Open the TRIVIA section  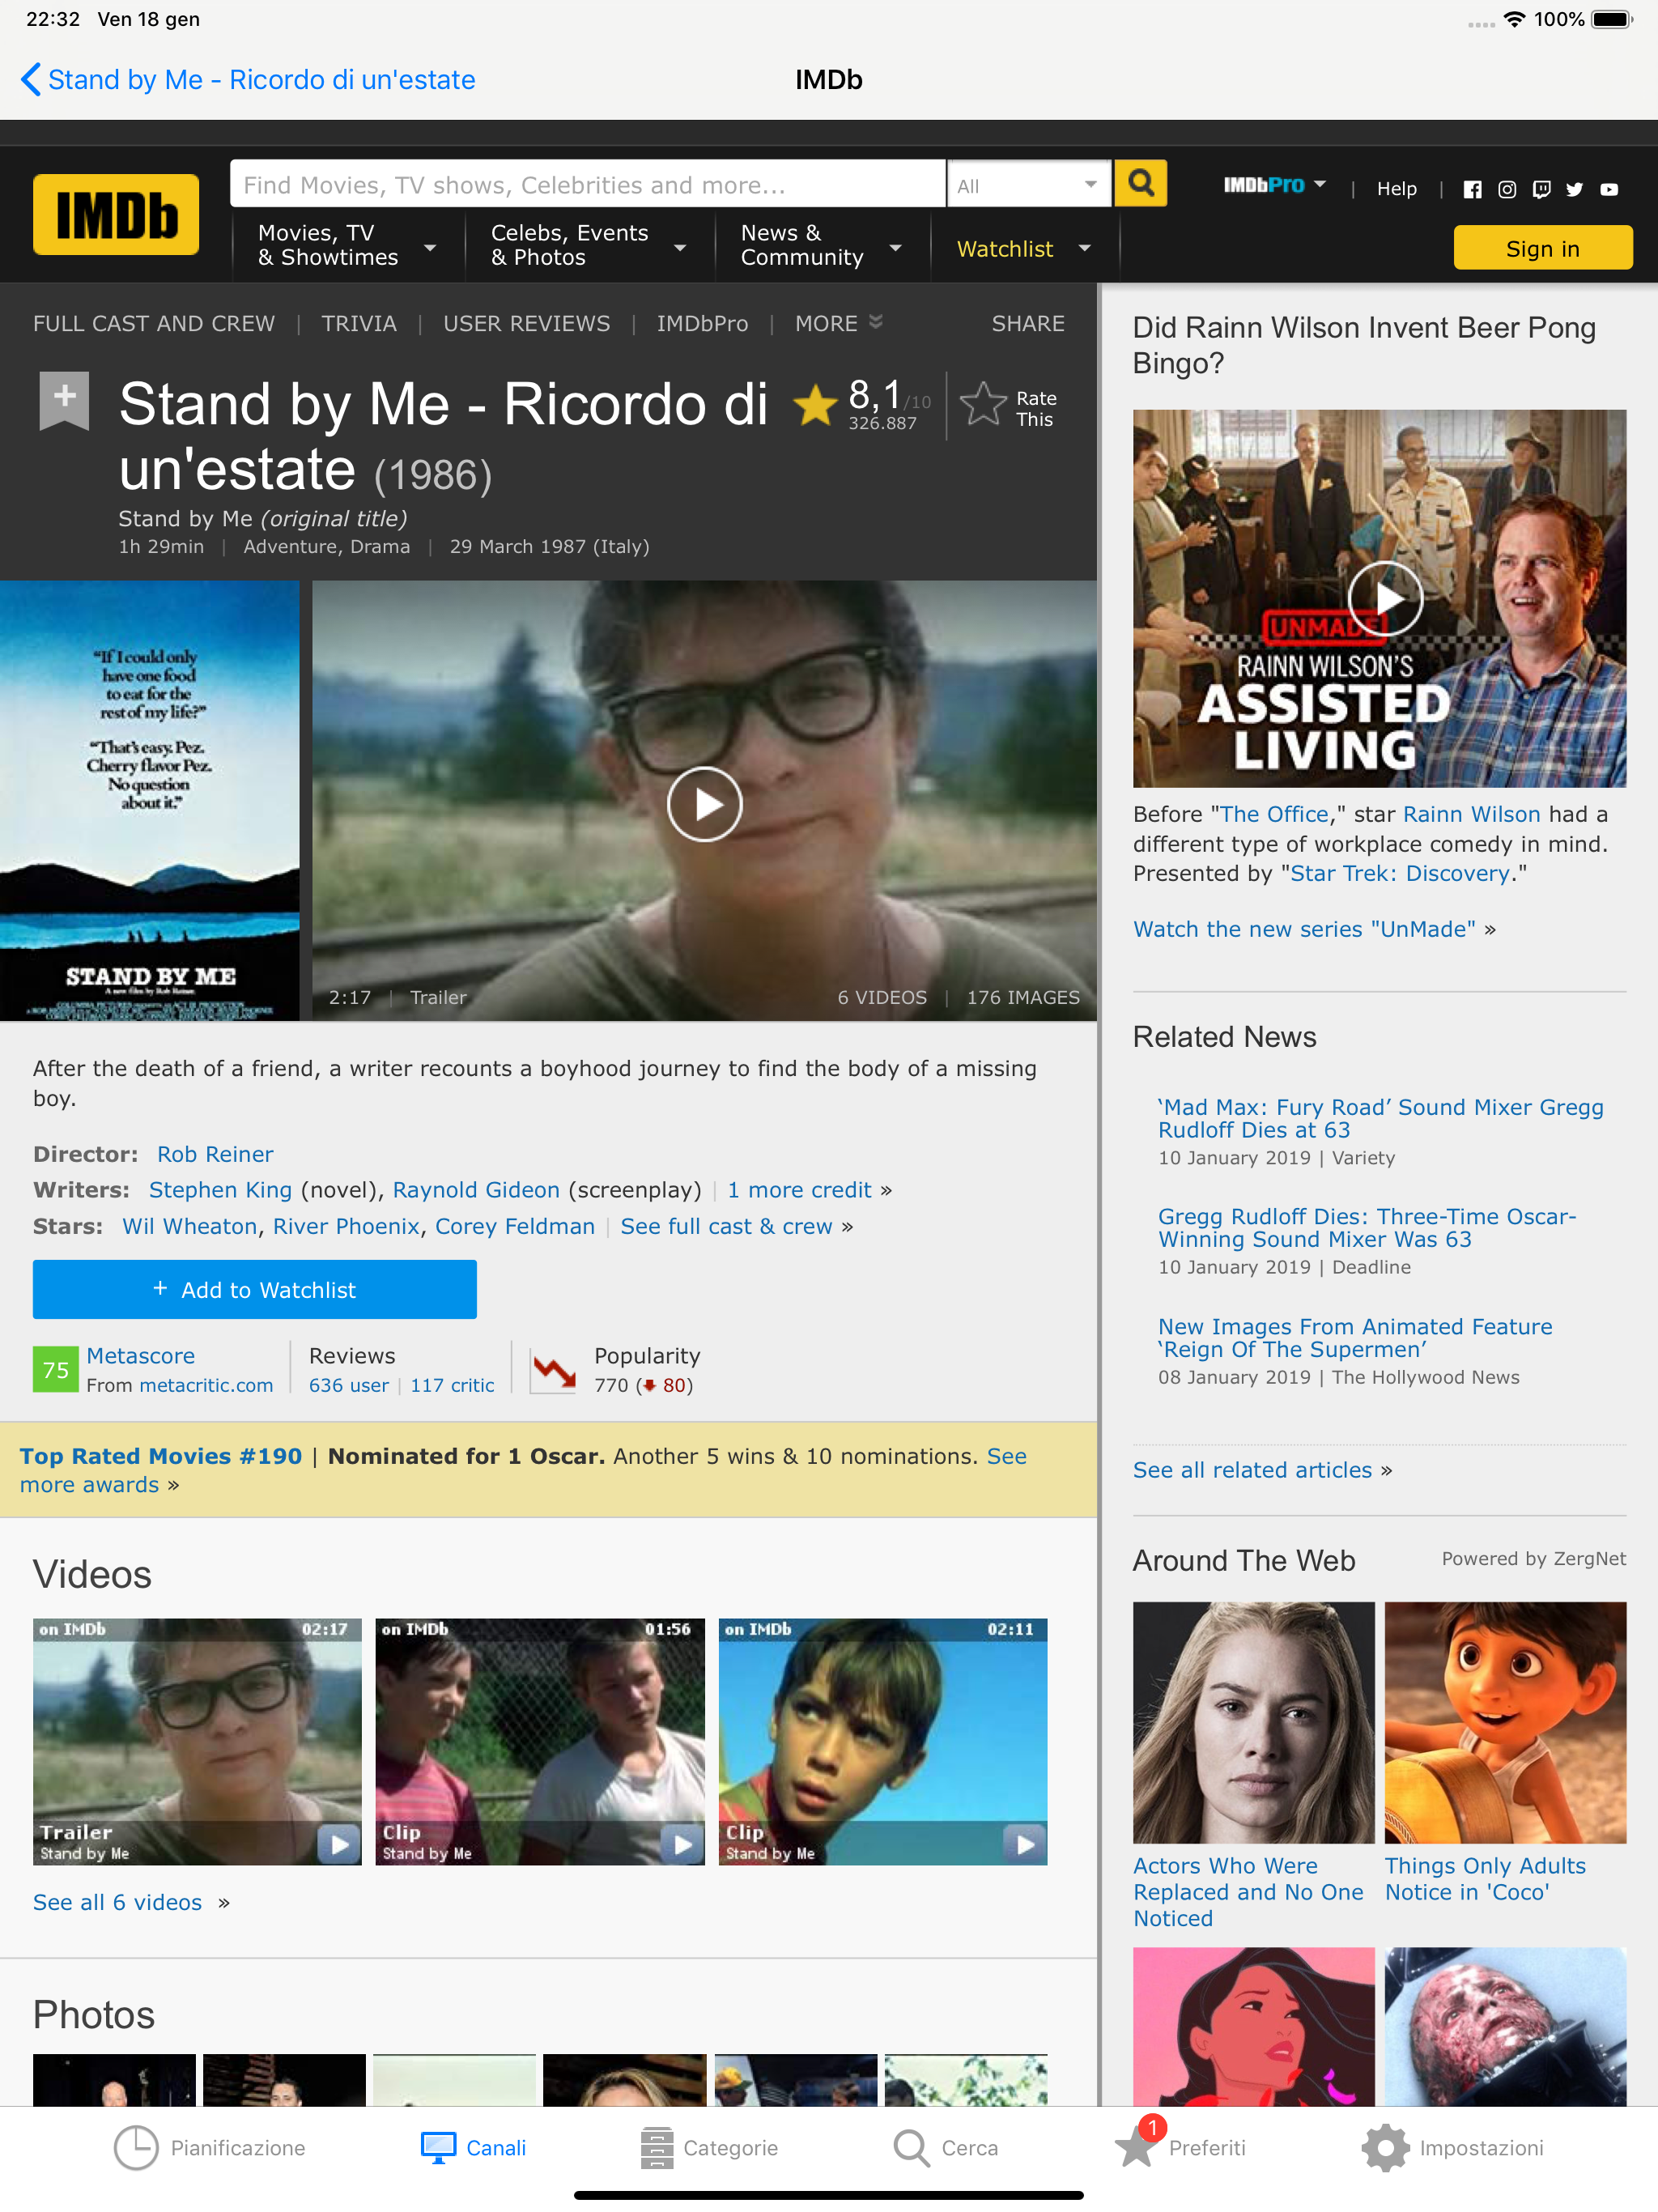click(358, 323)
